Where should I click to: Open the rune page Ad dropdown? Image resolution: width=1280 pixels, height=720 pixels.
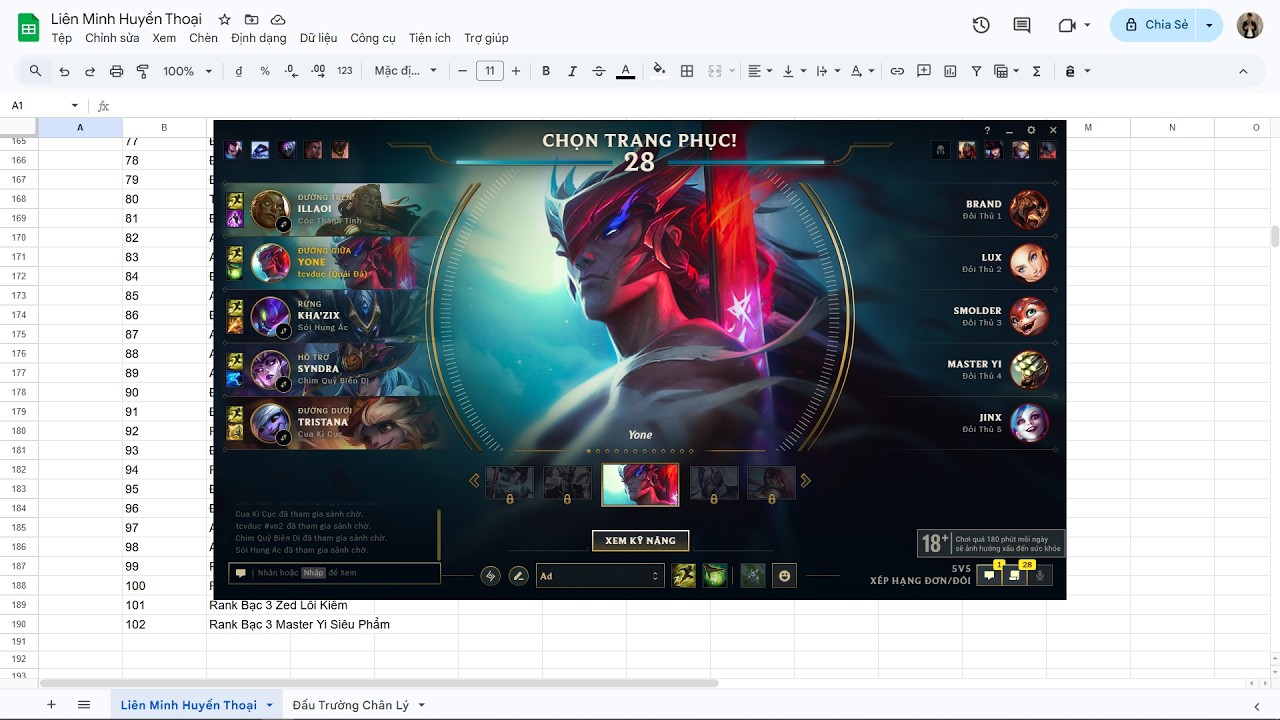click(x=600, y=576)
